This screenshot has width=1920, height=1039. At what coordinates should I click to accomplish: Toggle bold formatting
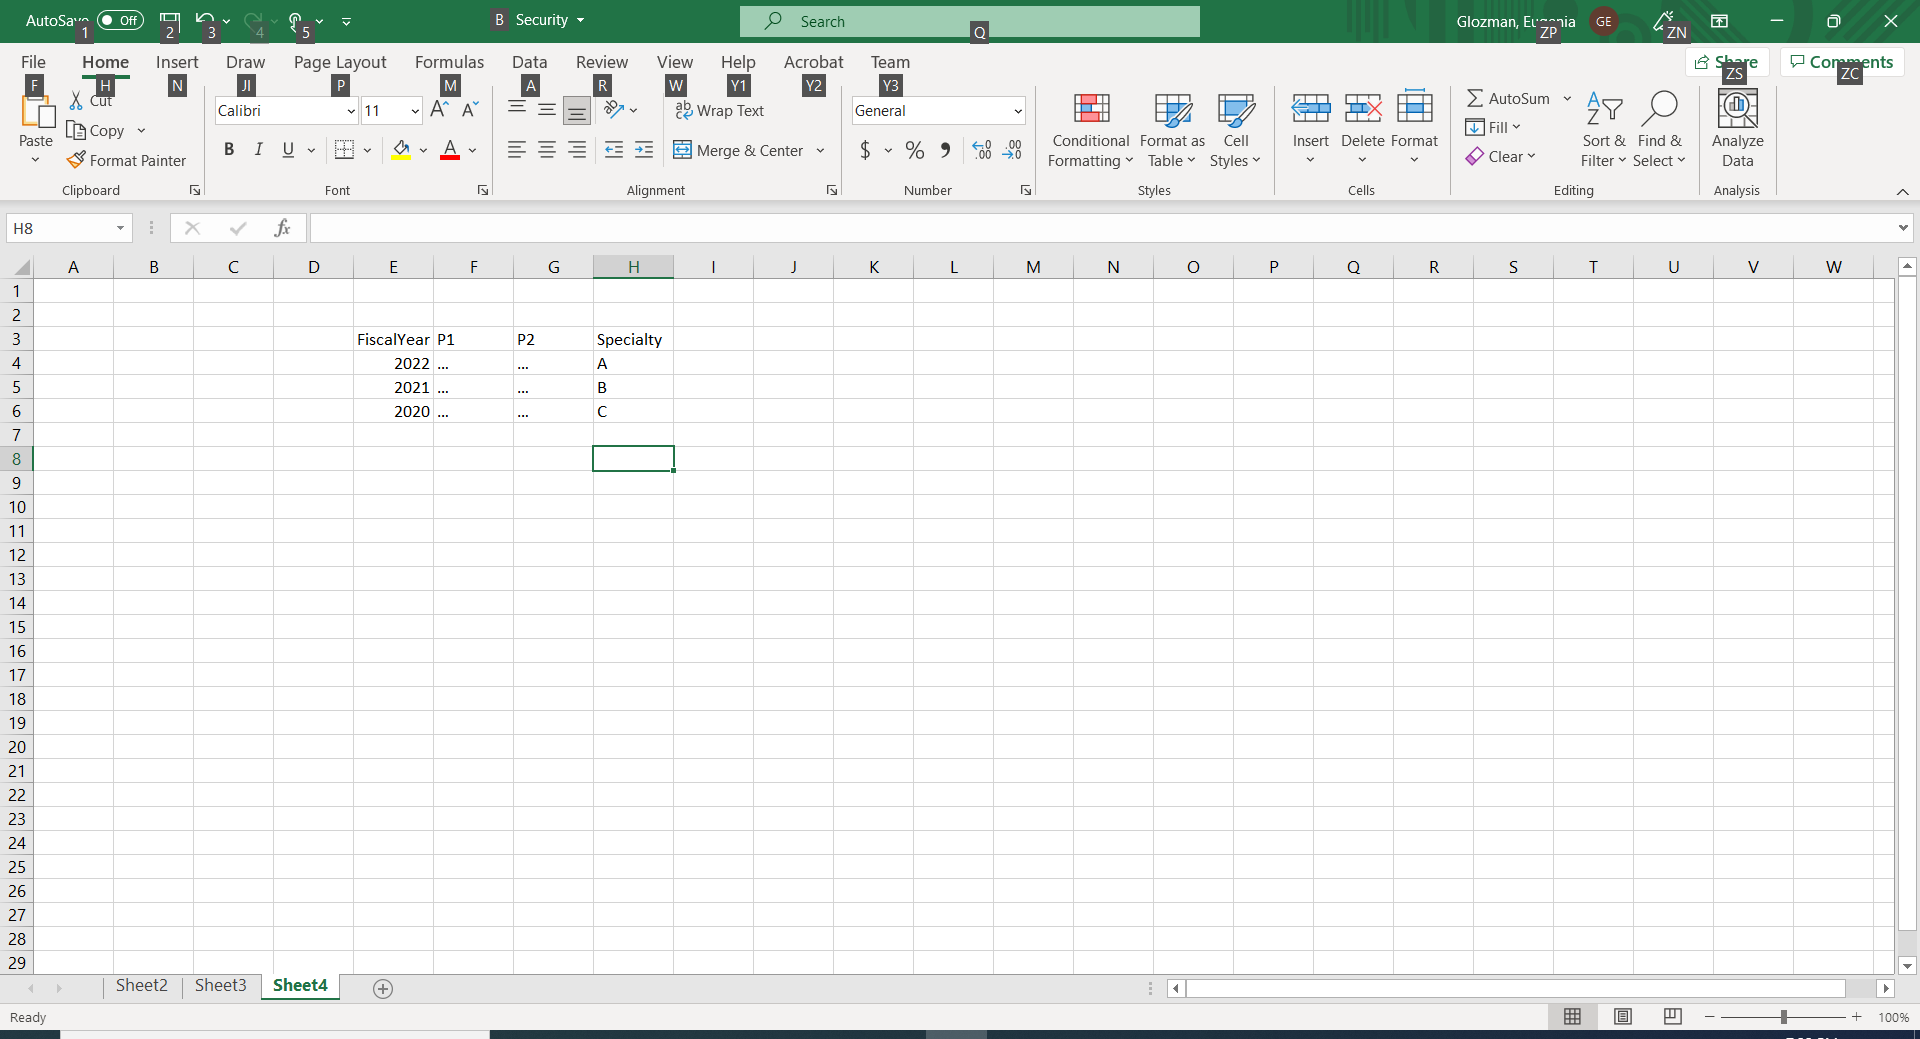[x=229, y=149]
